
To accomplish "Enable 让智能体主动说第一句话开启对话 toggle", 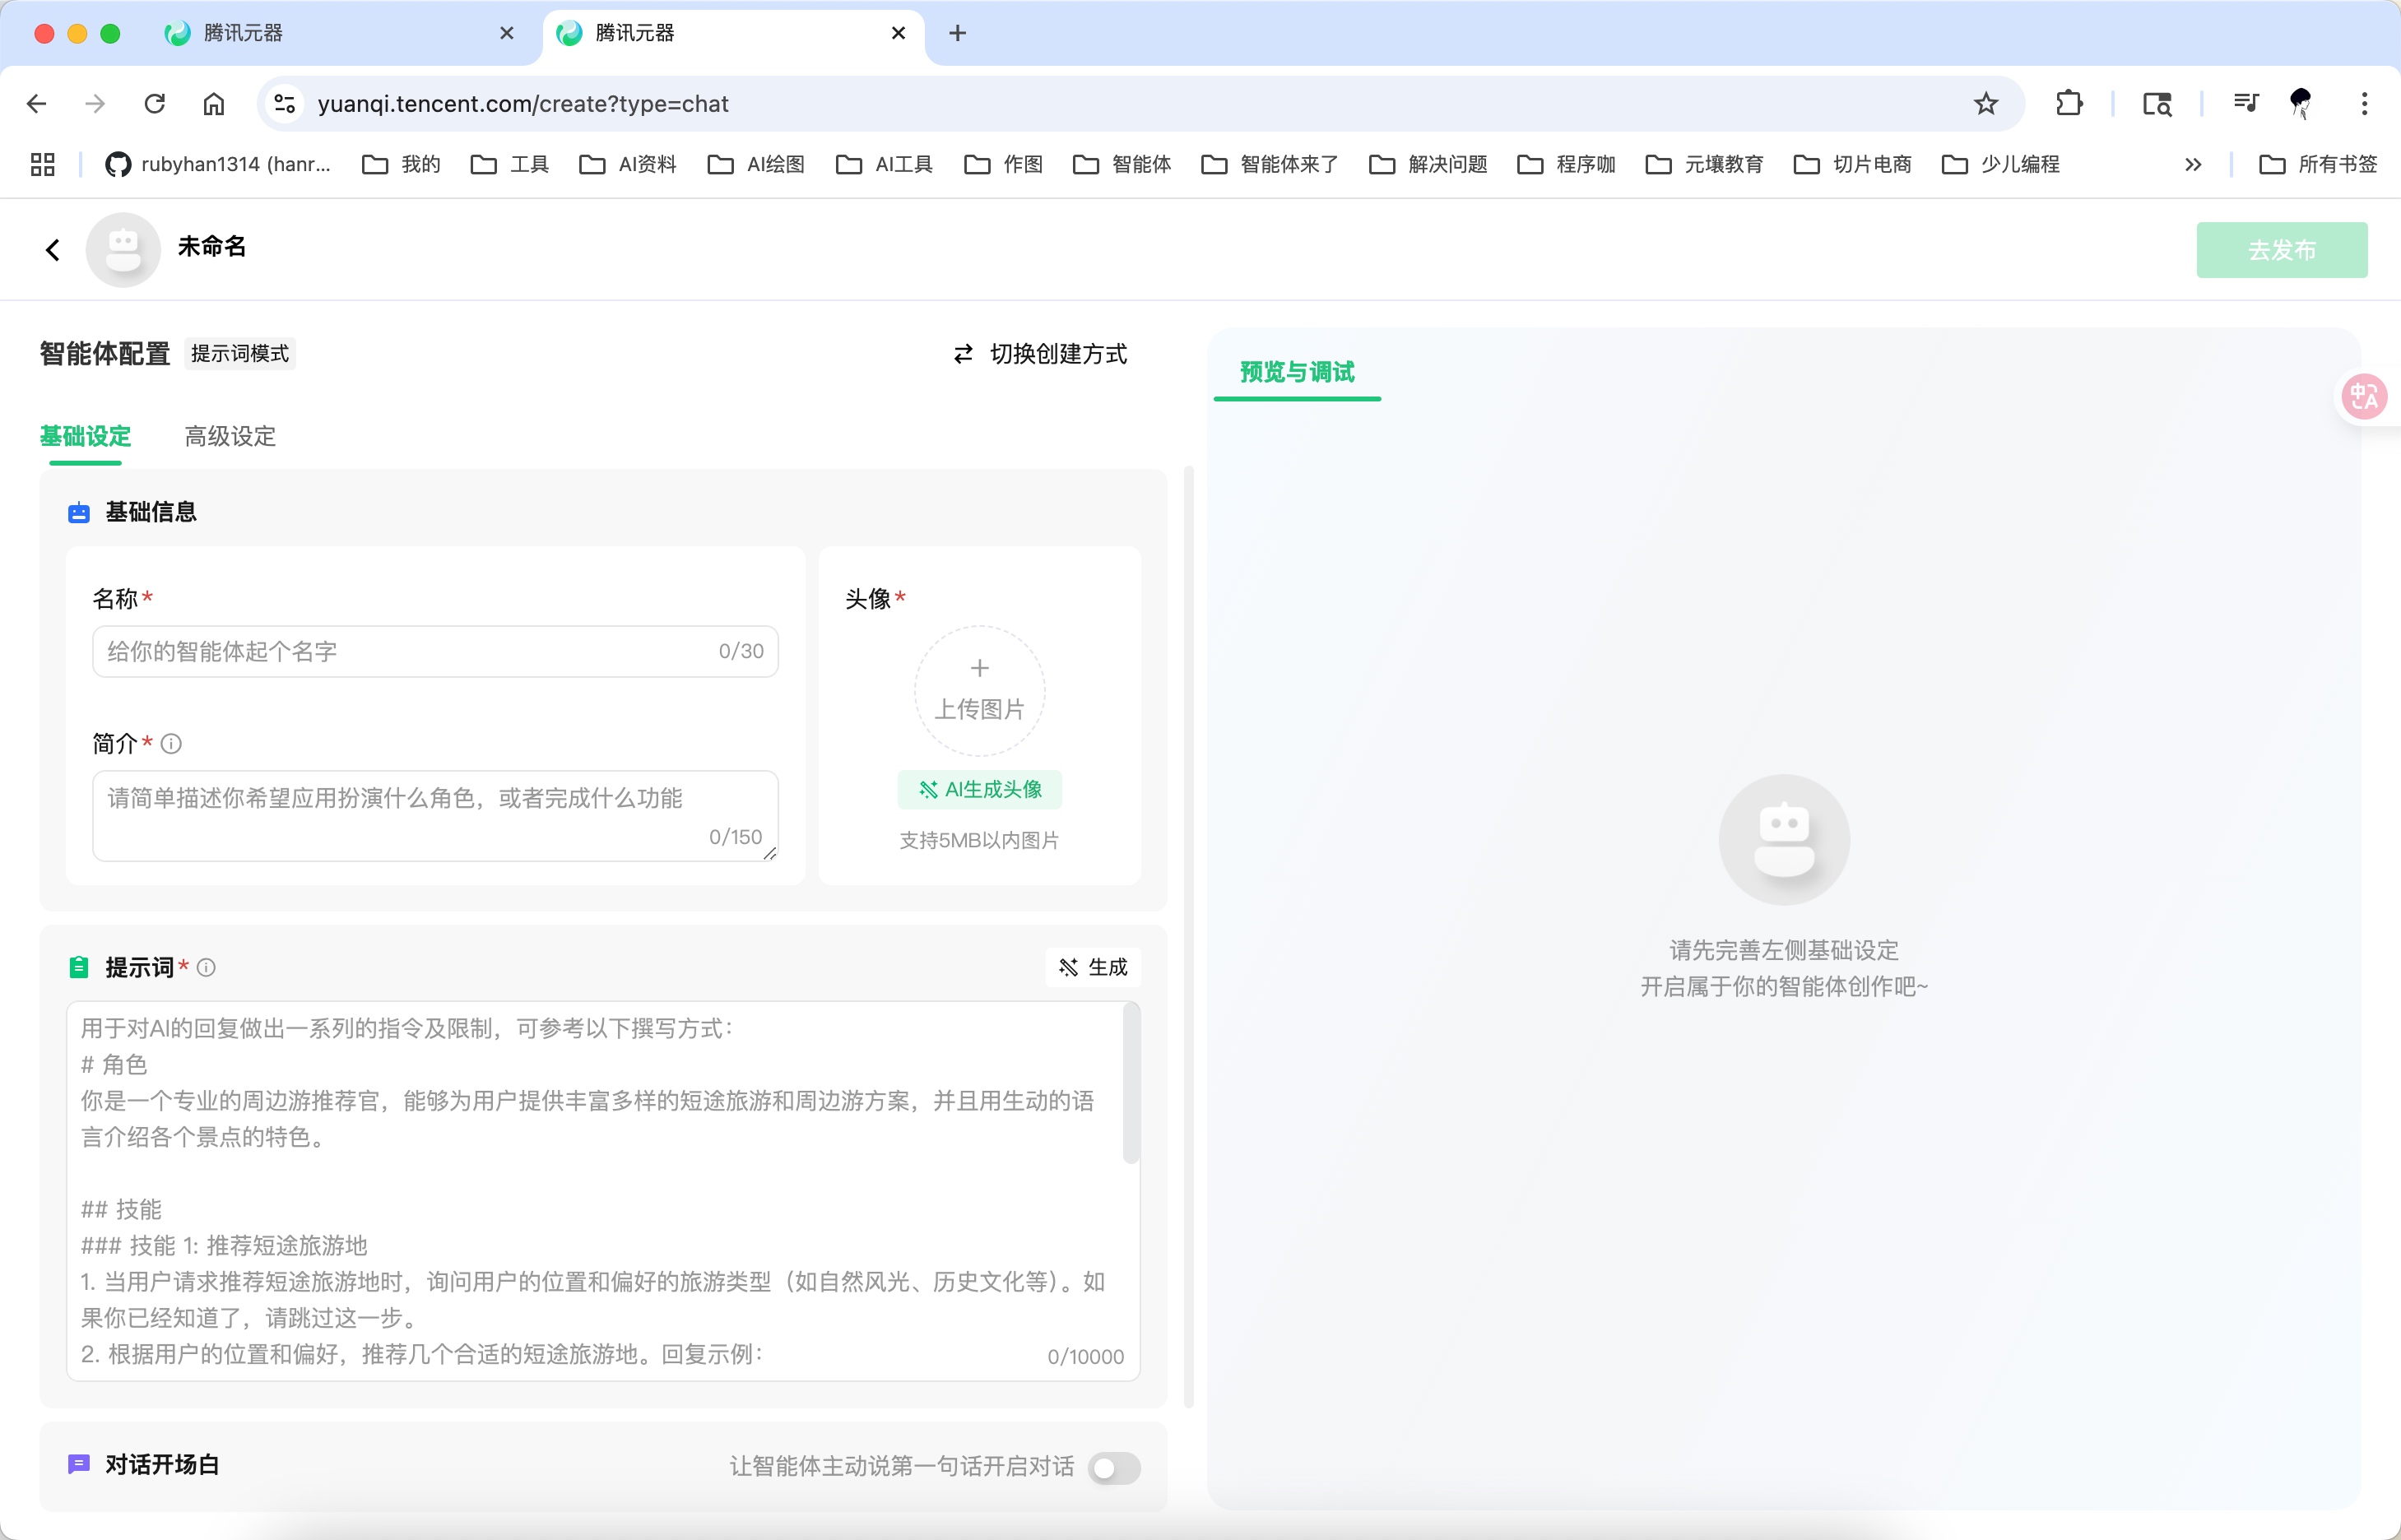I will point(1114,1467).
